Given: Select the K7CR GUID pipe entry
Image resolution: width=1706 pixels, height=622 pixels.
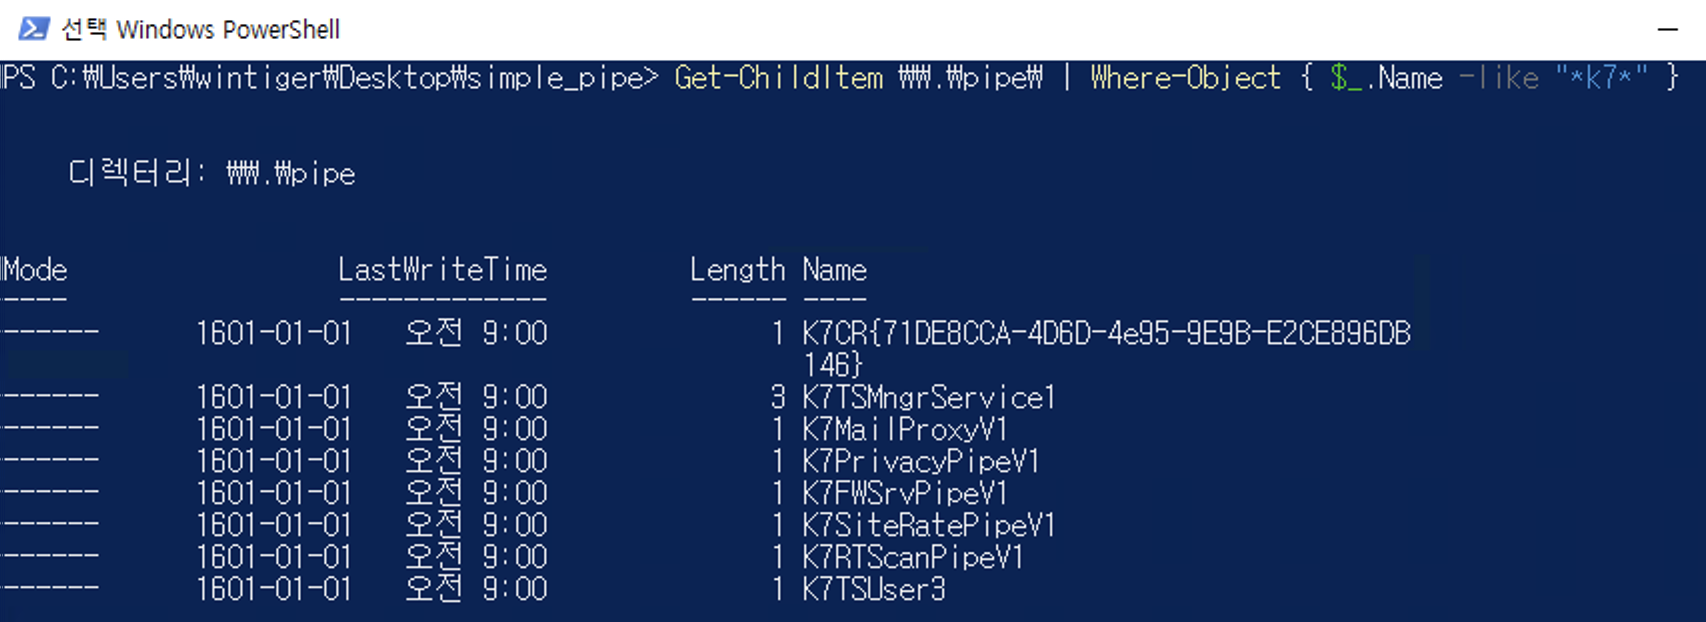Looking at the screenshot, I should [x=1105, y=334].
